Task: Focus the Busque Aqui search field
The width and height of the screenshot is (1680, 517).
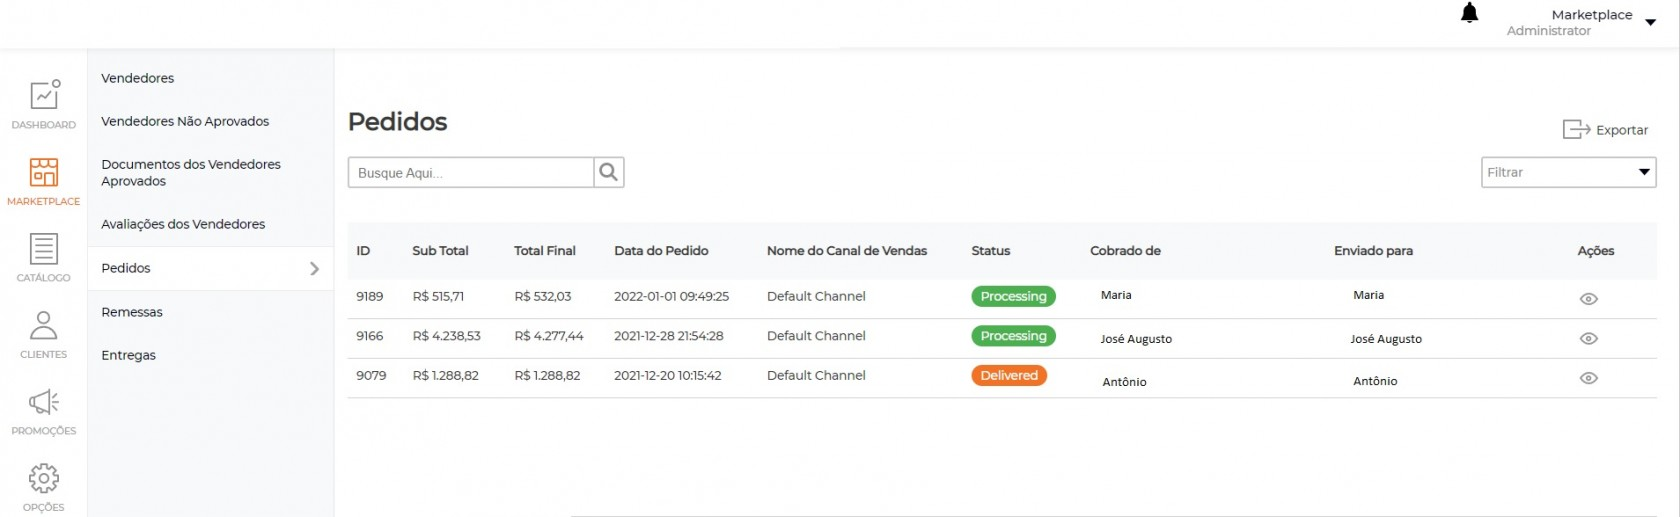Action: point(470,172)
